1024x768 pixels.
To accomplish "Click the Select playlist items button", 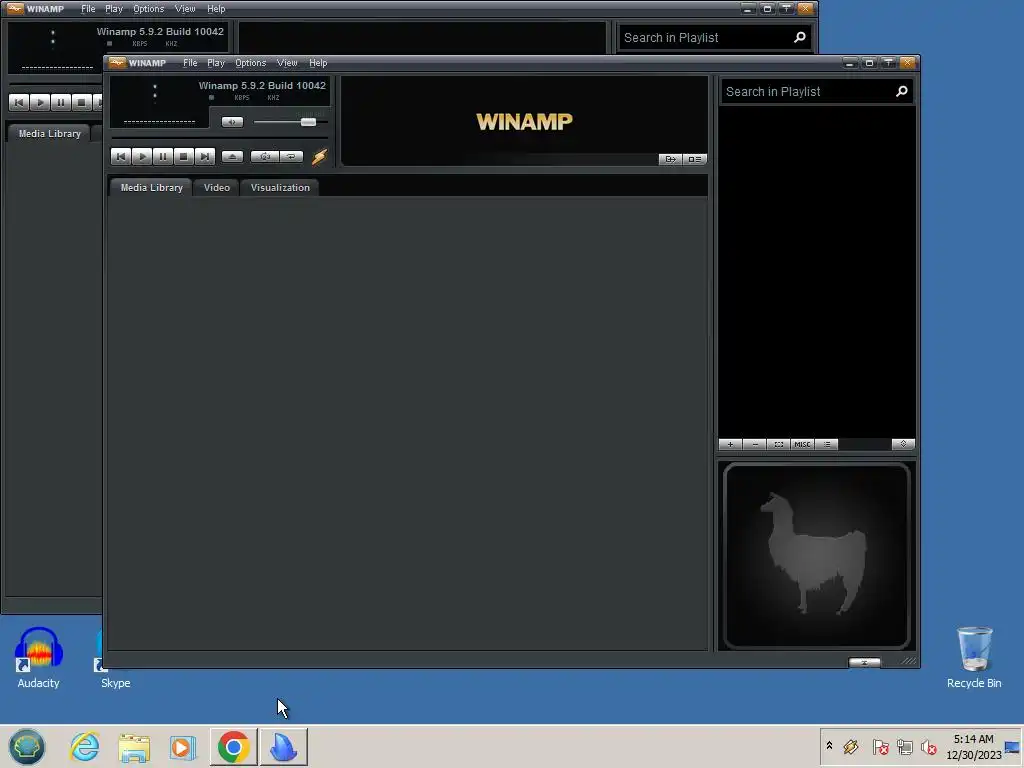I will (x=778, y=444).
